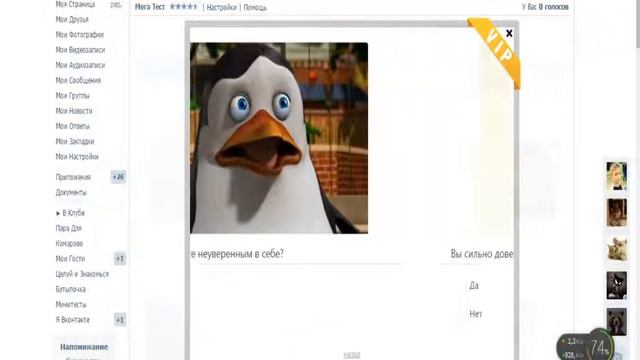This screenshot has width=640, height=360.
Task: Open the Приложения section
Action: (73, 177)
